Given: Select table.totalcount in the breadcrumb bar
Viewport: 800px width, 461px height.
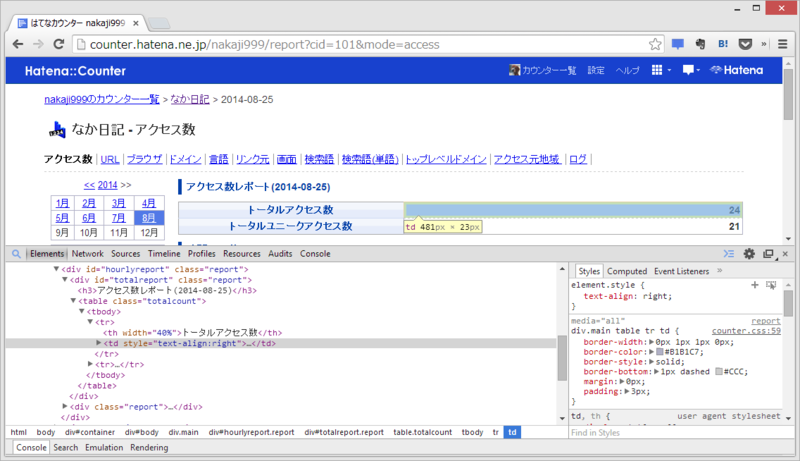Looking at the screenshot, I should point(422,432).
